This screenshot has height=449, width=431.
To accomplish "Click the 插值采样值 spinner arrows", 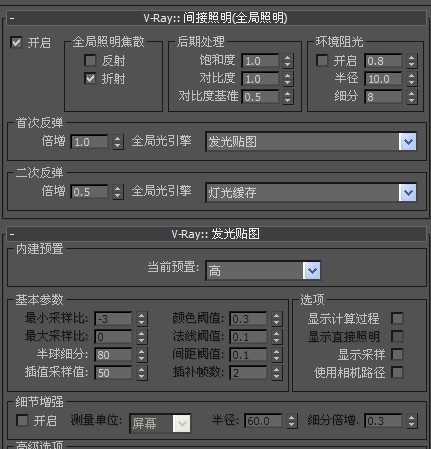I will tap(141, 373).
